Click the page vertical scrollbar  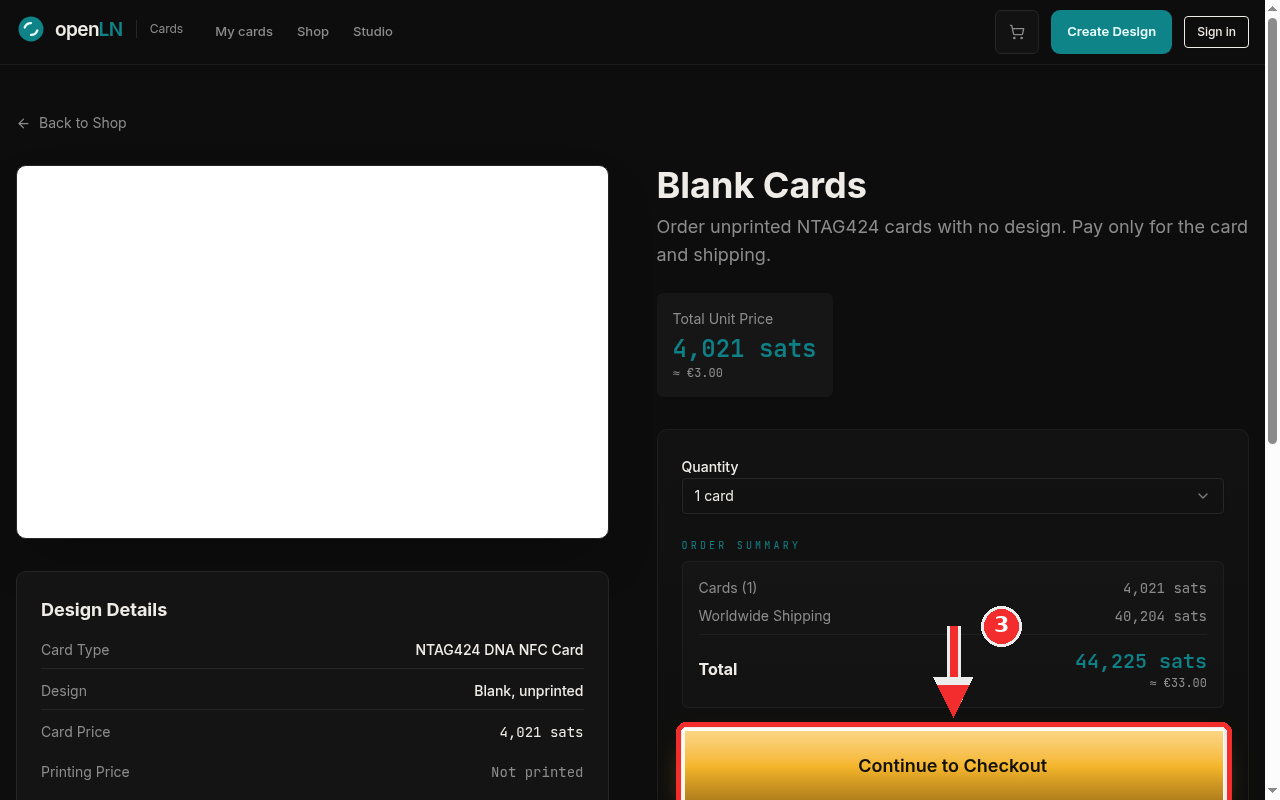pyautogui.click(x=1272, y=230)
